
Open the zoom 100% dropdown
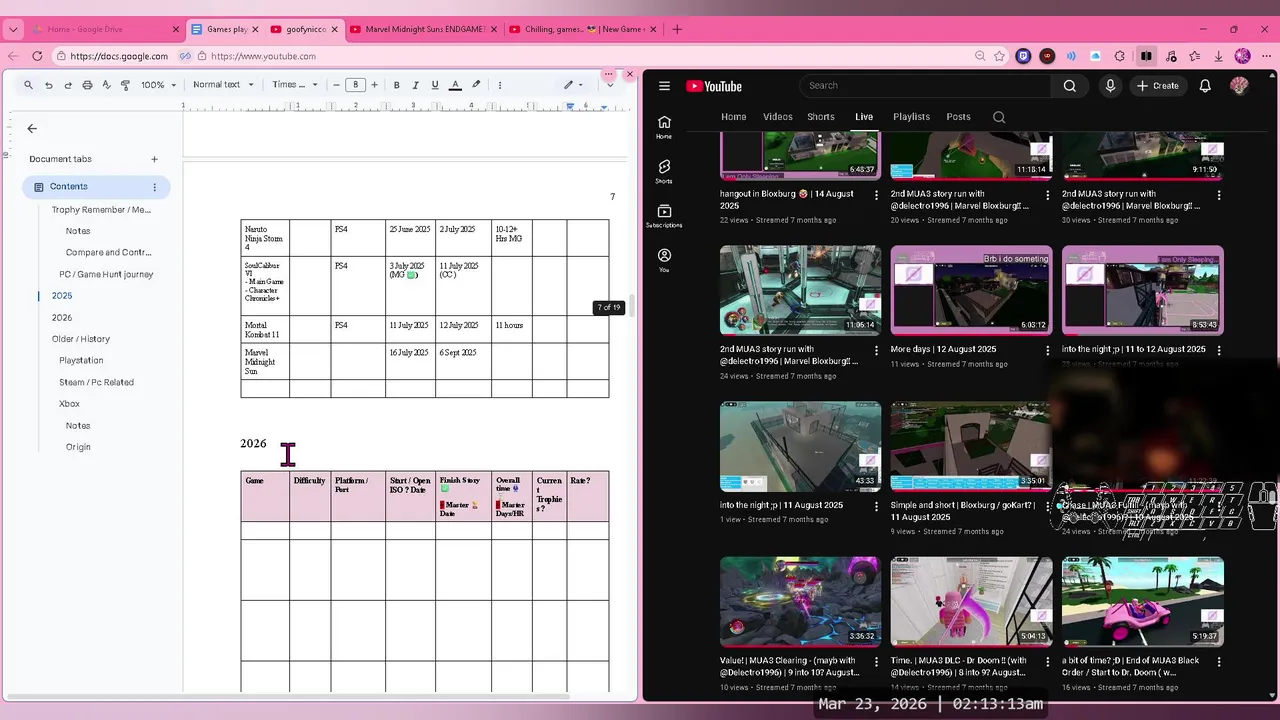tap(158, 85)
